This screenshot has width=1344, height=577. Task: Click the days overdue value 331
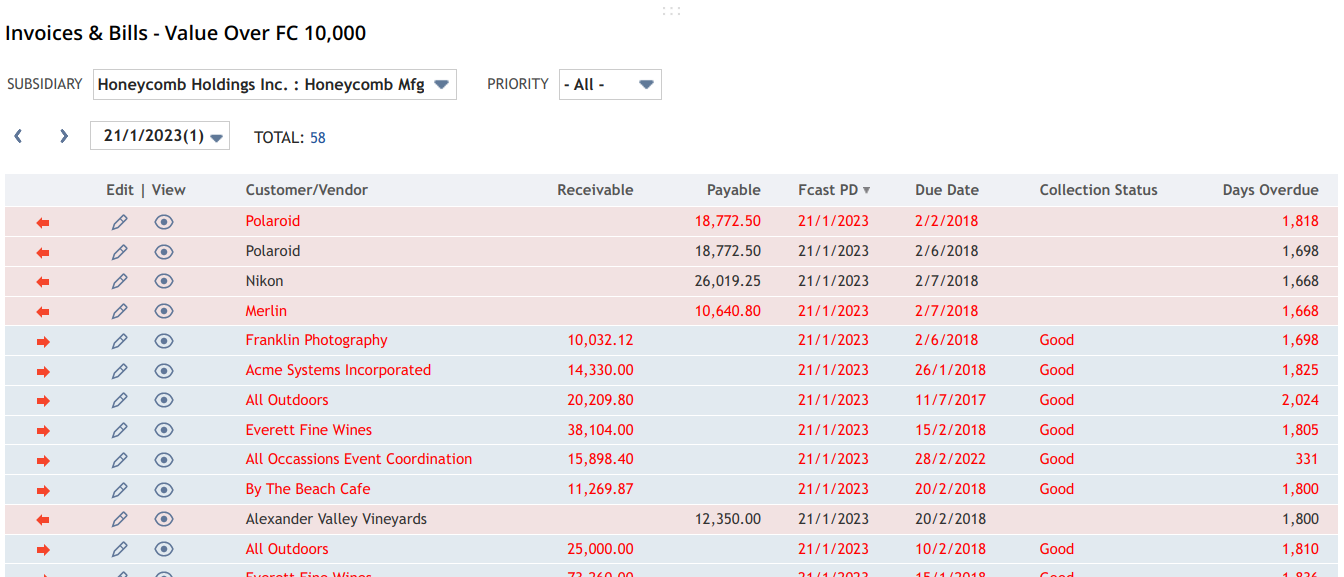coord(1307,459)
